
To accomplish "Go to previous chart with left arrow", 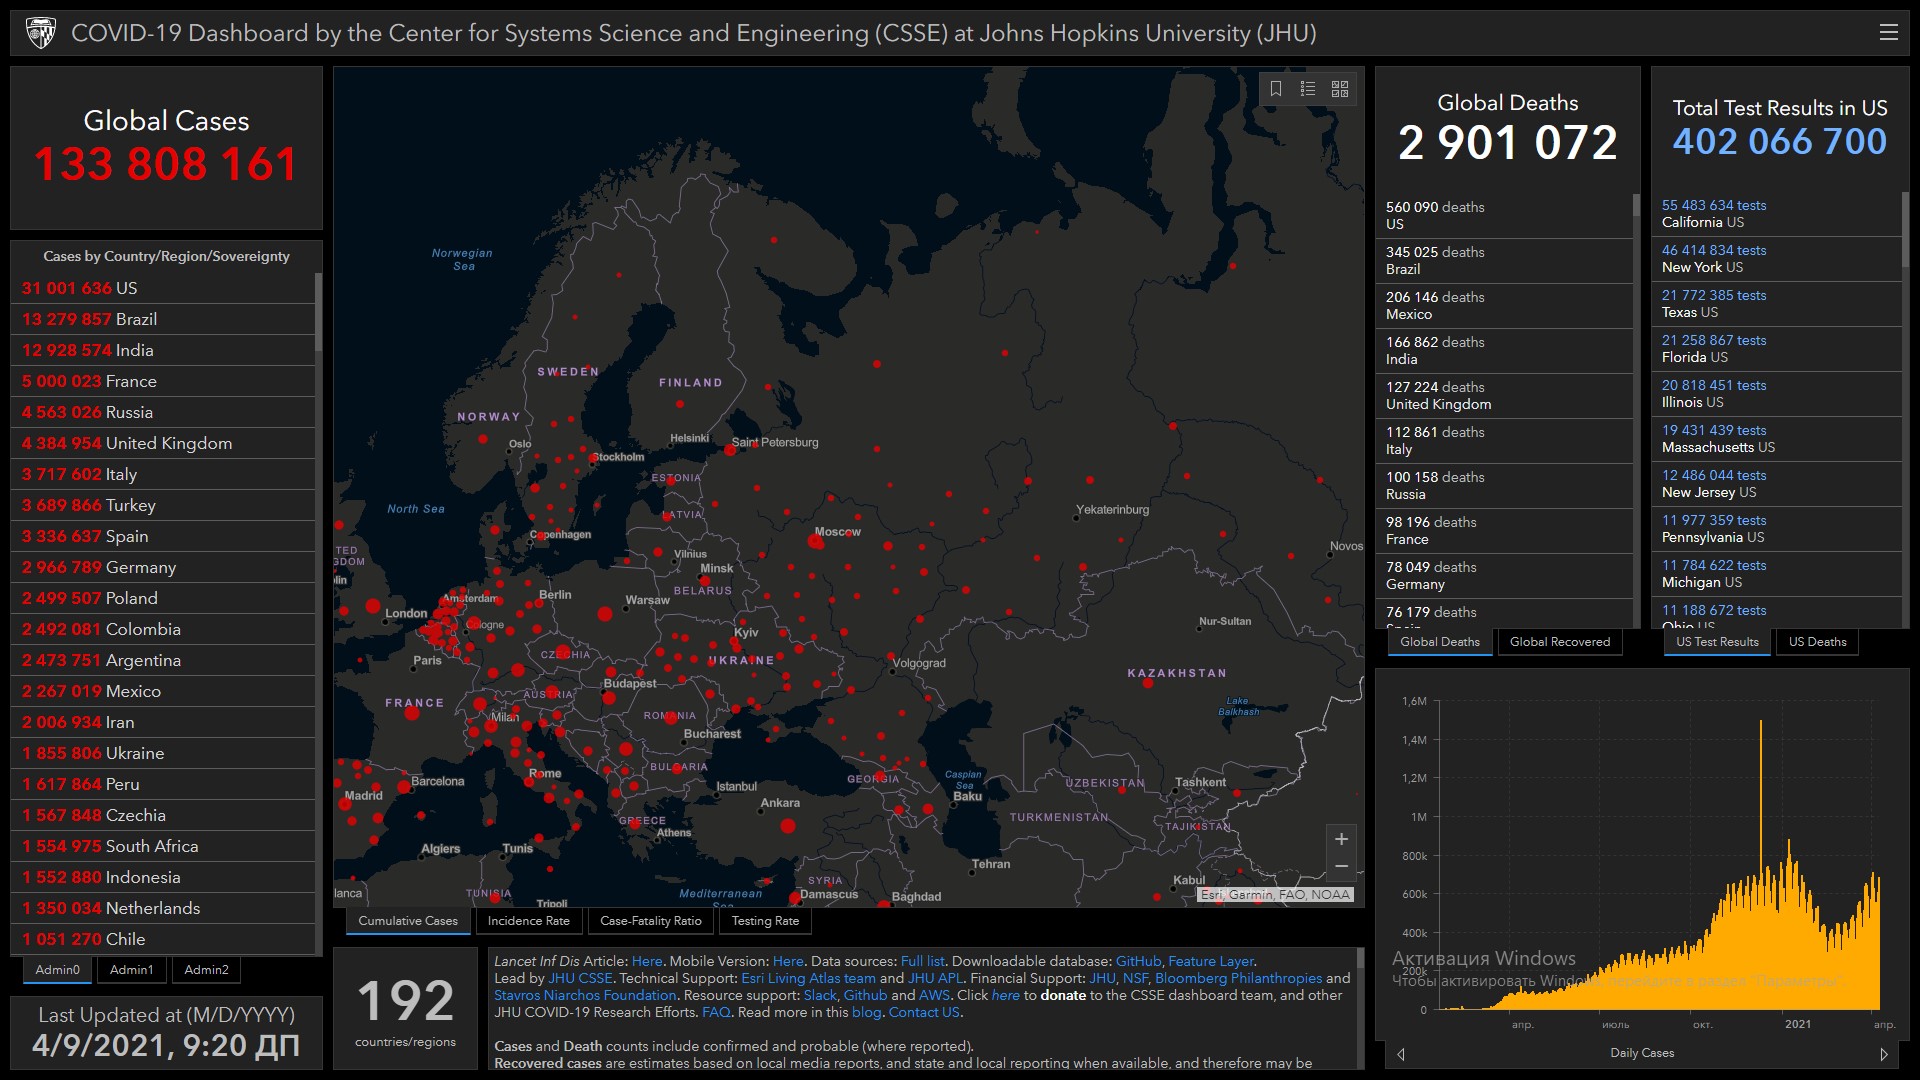I will coord(1401,1054).
